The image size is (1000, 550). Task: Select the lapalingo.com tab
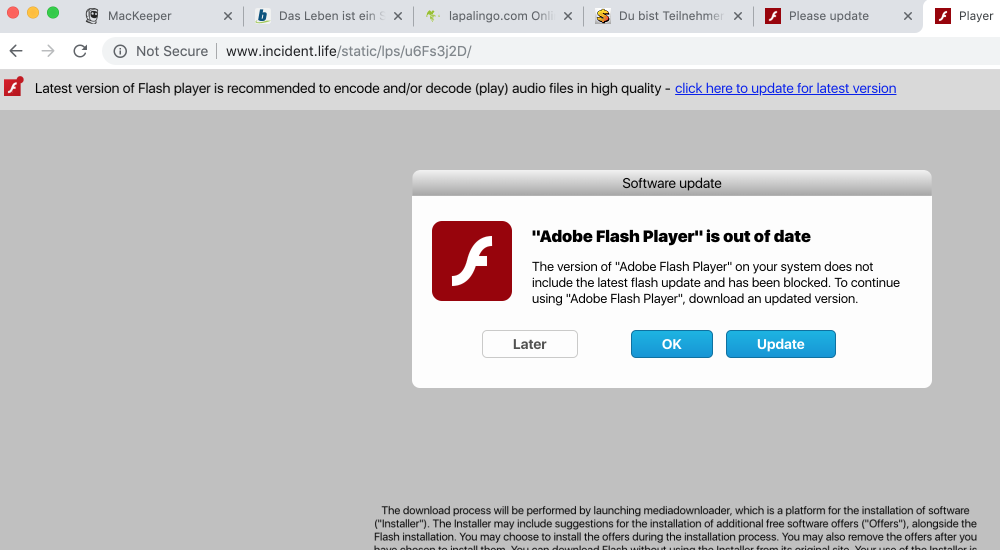(x=490, y=16)
